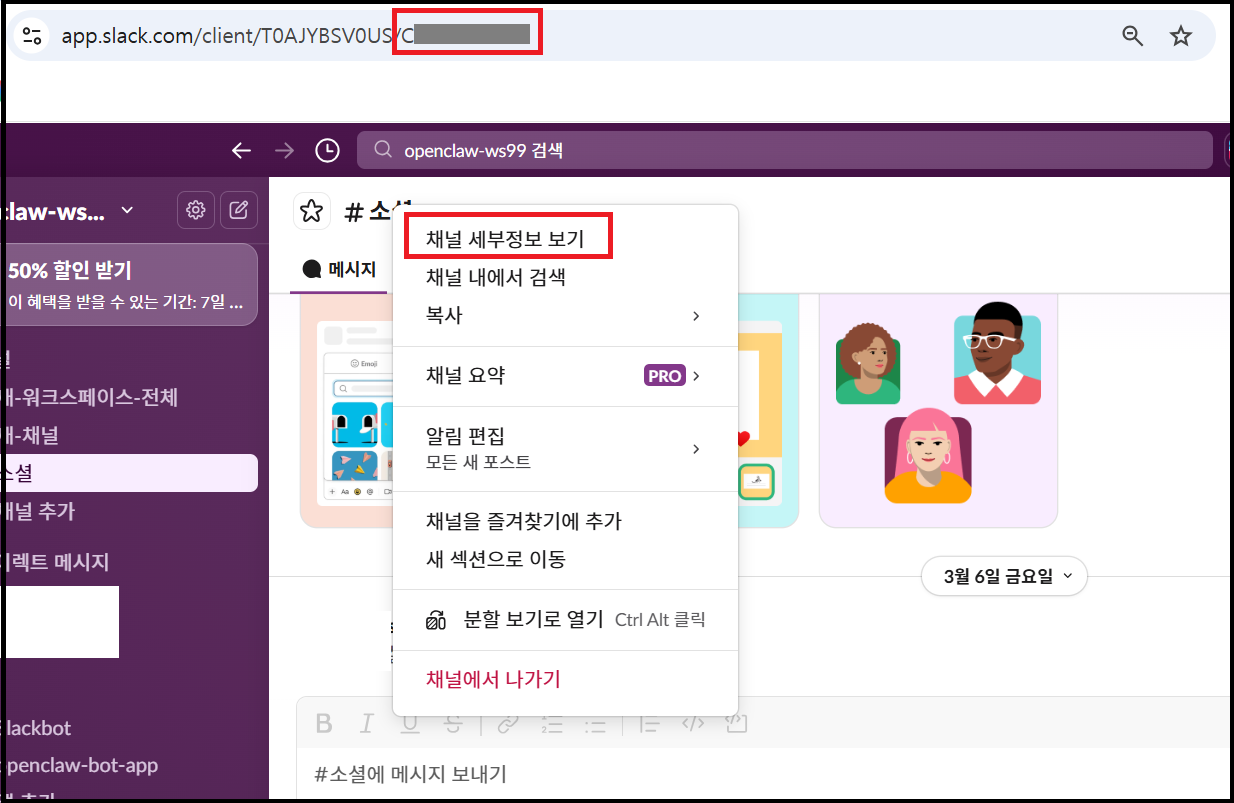Screen dimensions: 1234x803
Task: Select 채널에서 나가기 menu item
Action: click(565, 680)
